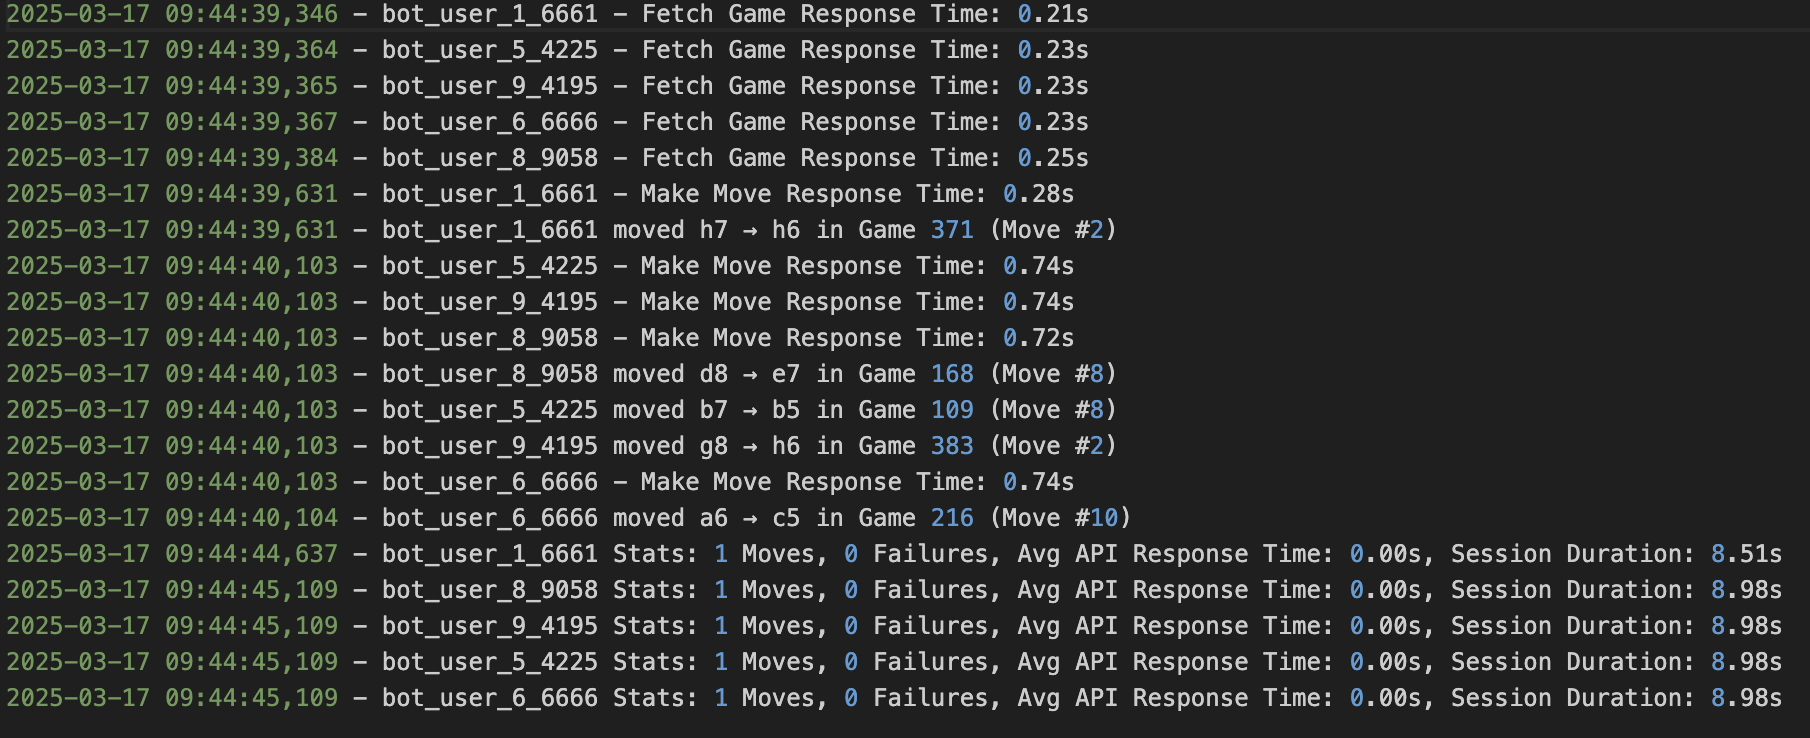1810x738 pixels.
Task: Select the bot_user_5_4225 Fetch Game 0.23s line
Action: (x=548, y=50)
